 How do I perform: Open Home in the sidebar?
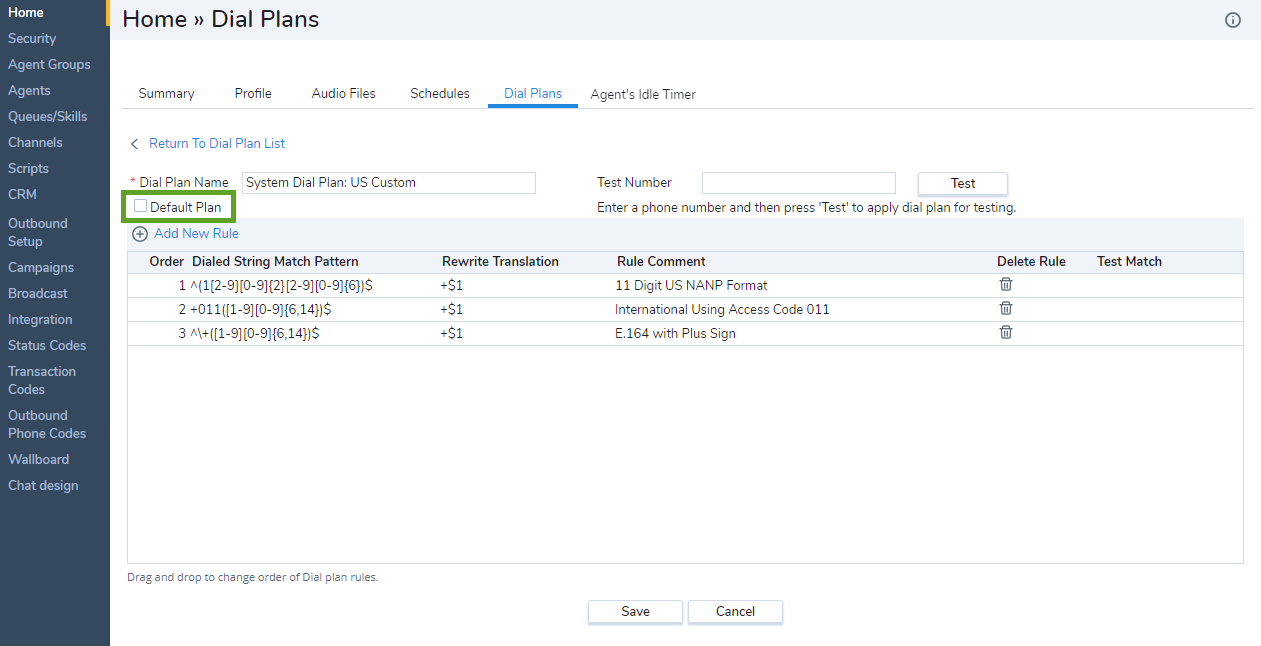pos(26,13)
